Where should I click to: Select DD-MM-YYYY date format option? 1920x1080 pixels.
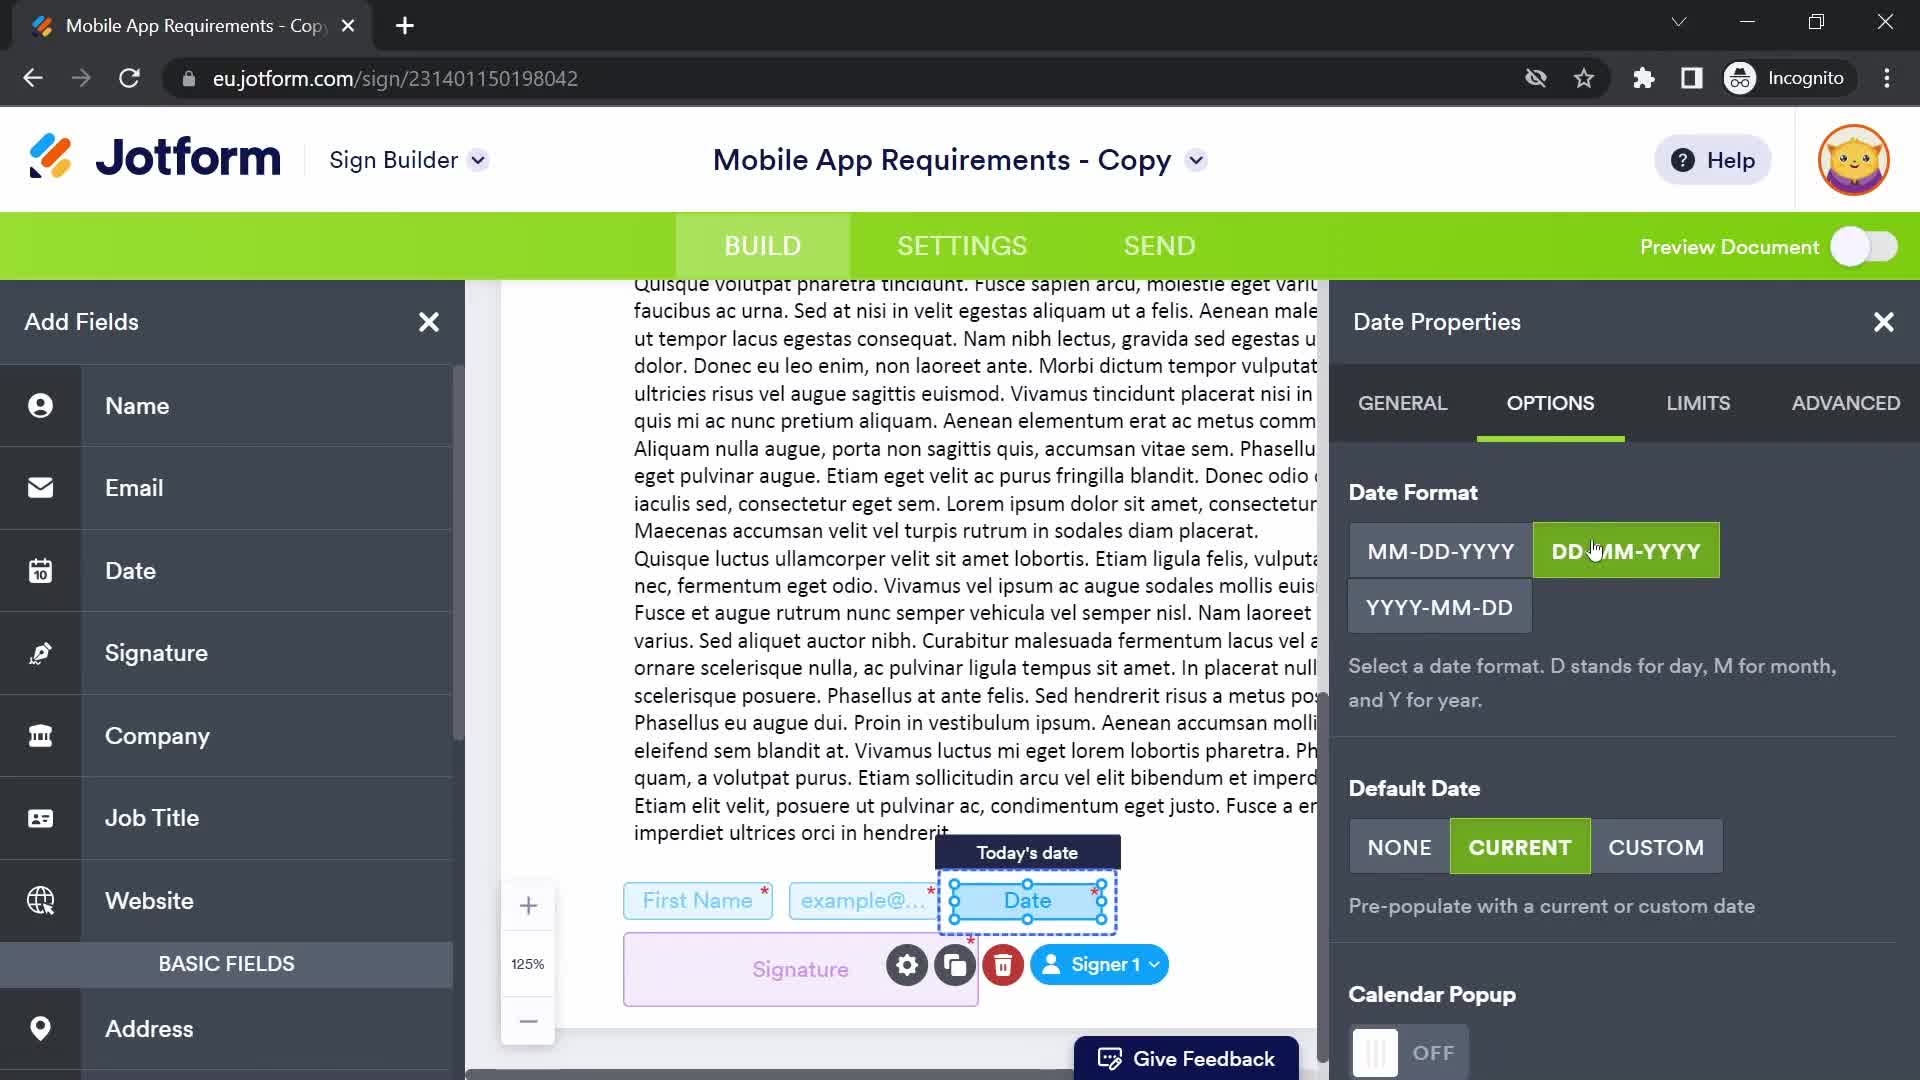[x=1626, y=551]
